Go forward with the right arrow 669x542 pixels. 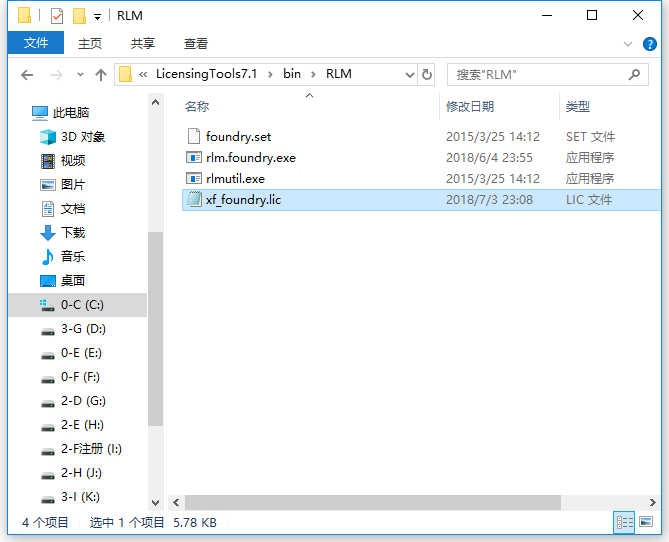point(56,75)
